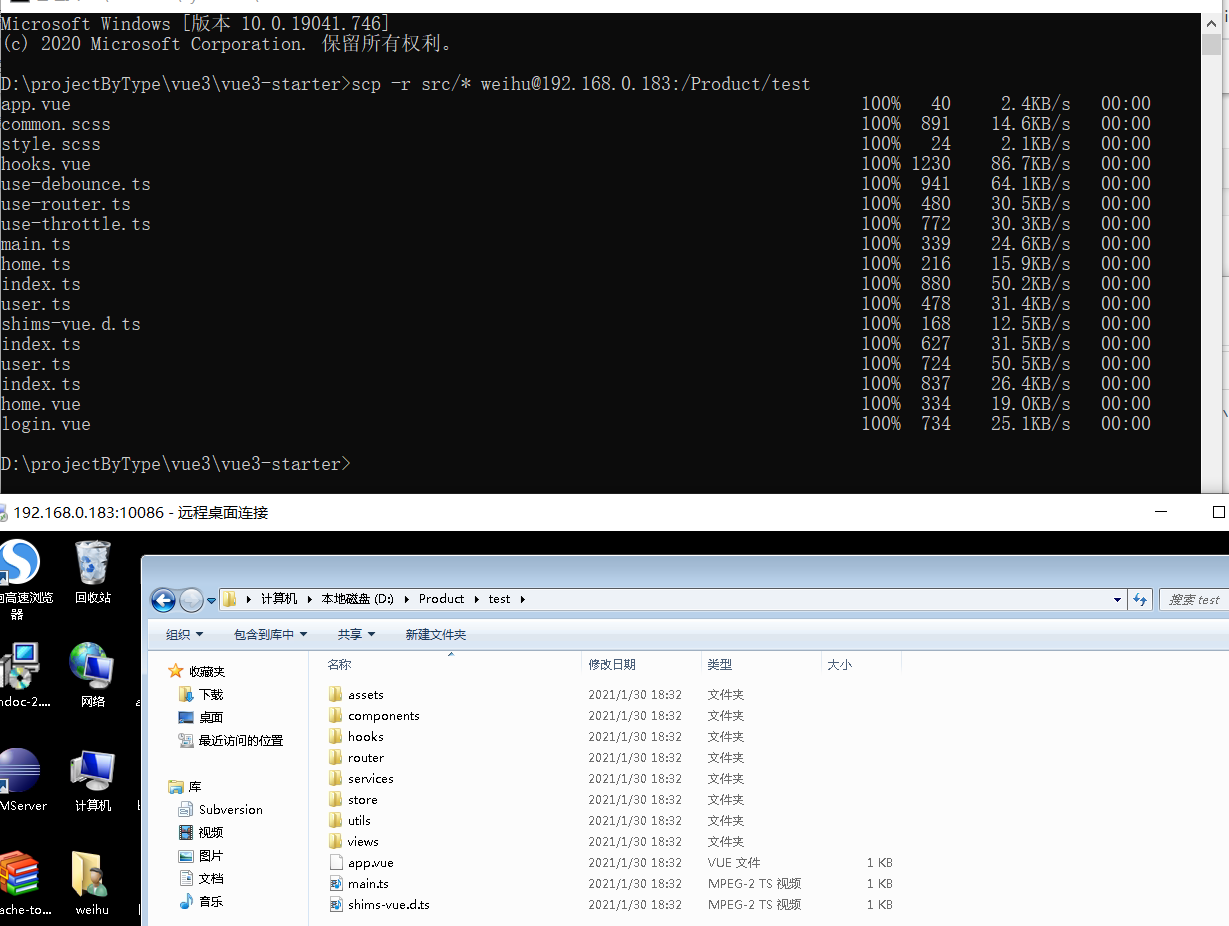Select 下载 (Downloads) in favorites sidebar

click(x=211, y=695)
